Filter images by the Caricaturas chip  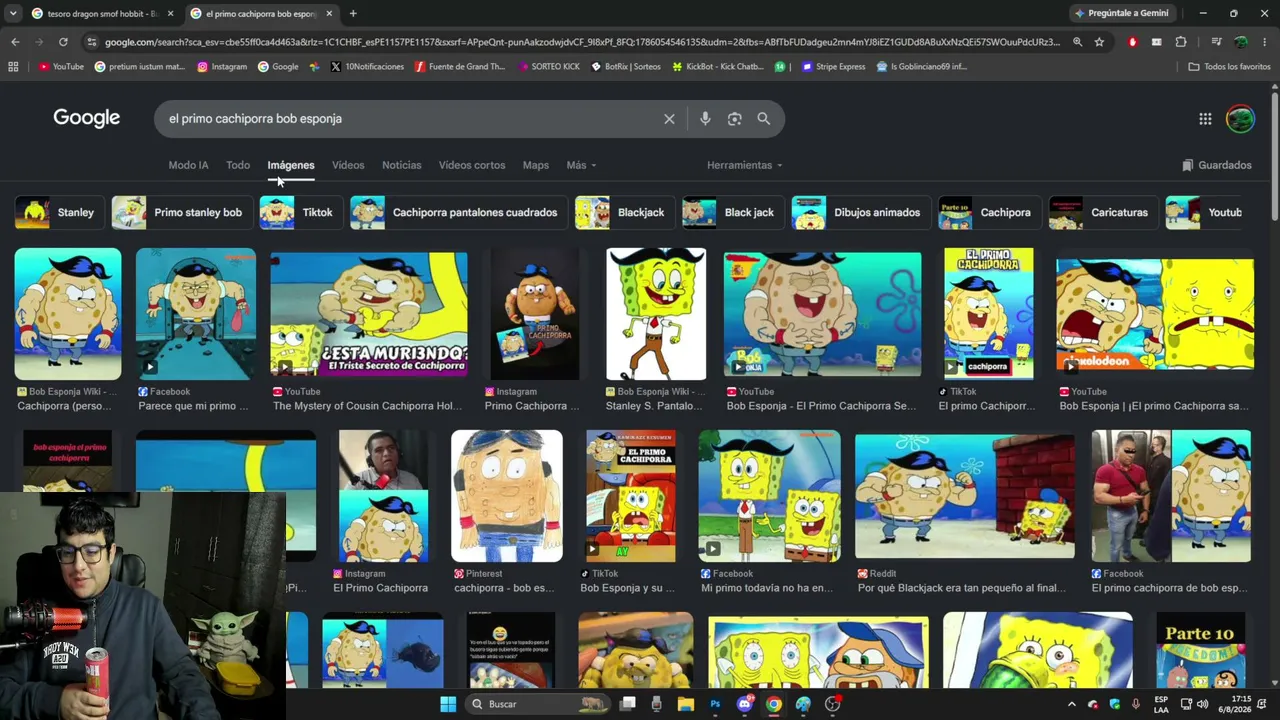pyautogui.click(x=1102, y=213)
